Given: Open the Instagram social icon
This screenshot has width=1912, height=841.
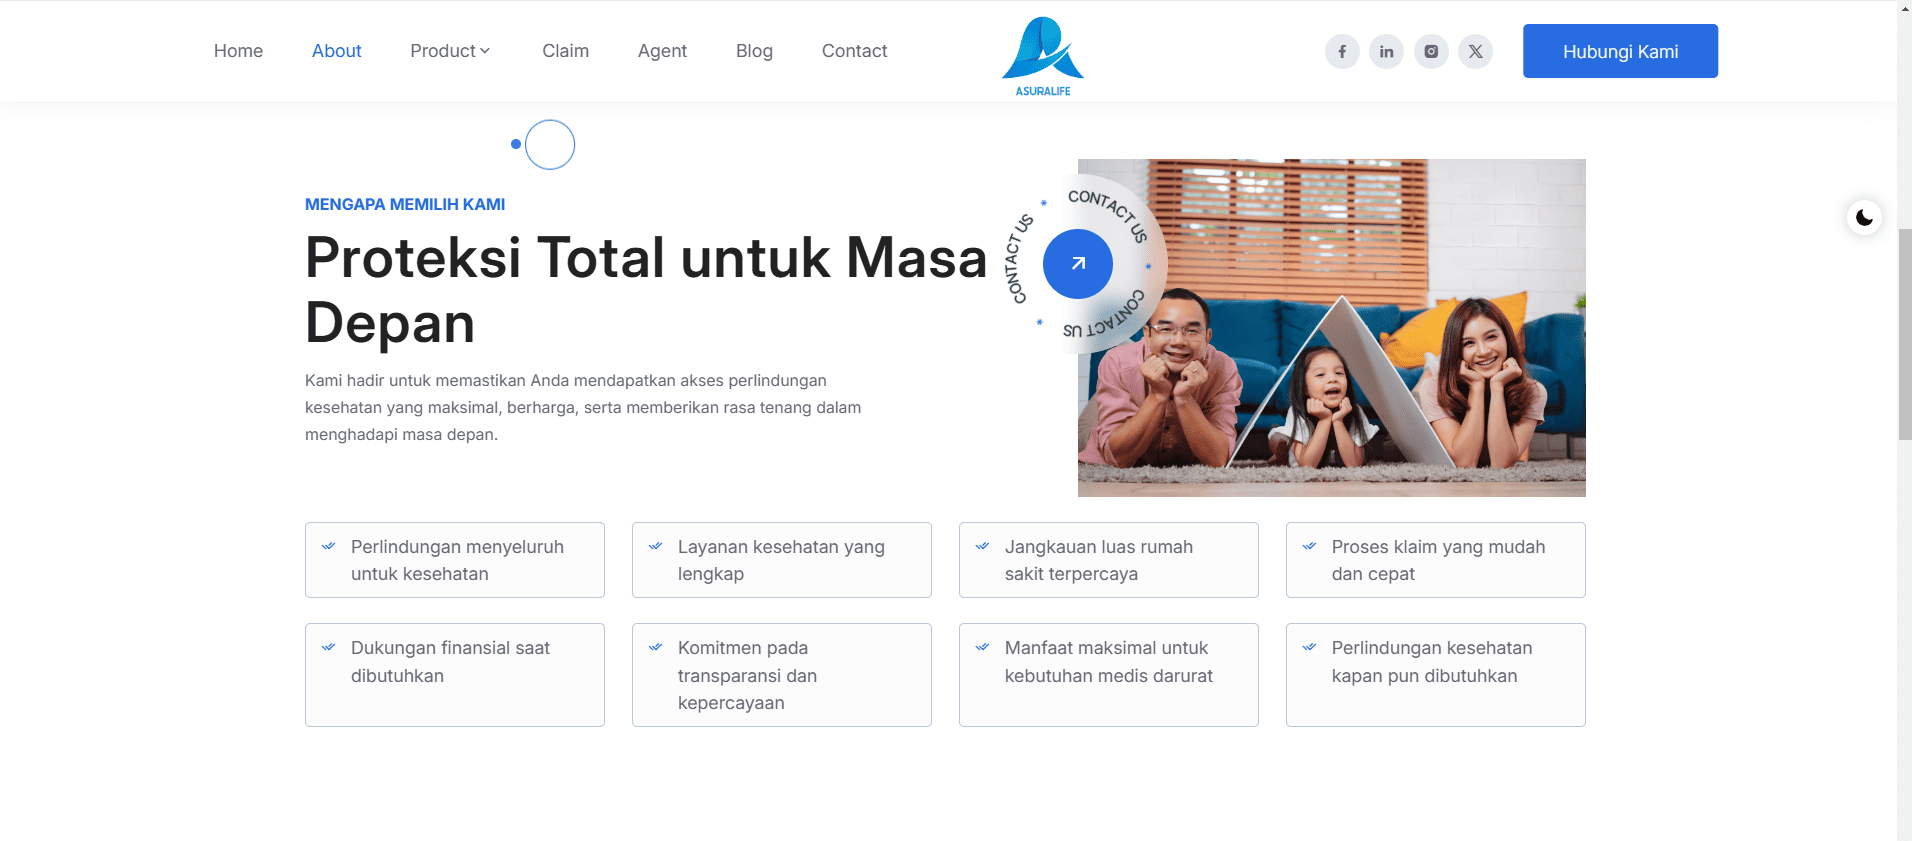Looking at the screenshot, I should coord(1431,51).
